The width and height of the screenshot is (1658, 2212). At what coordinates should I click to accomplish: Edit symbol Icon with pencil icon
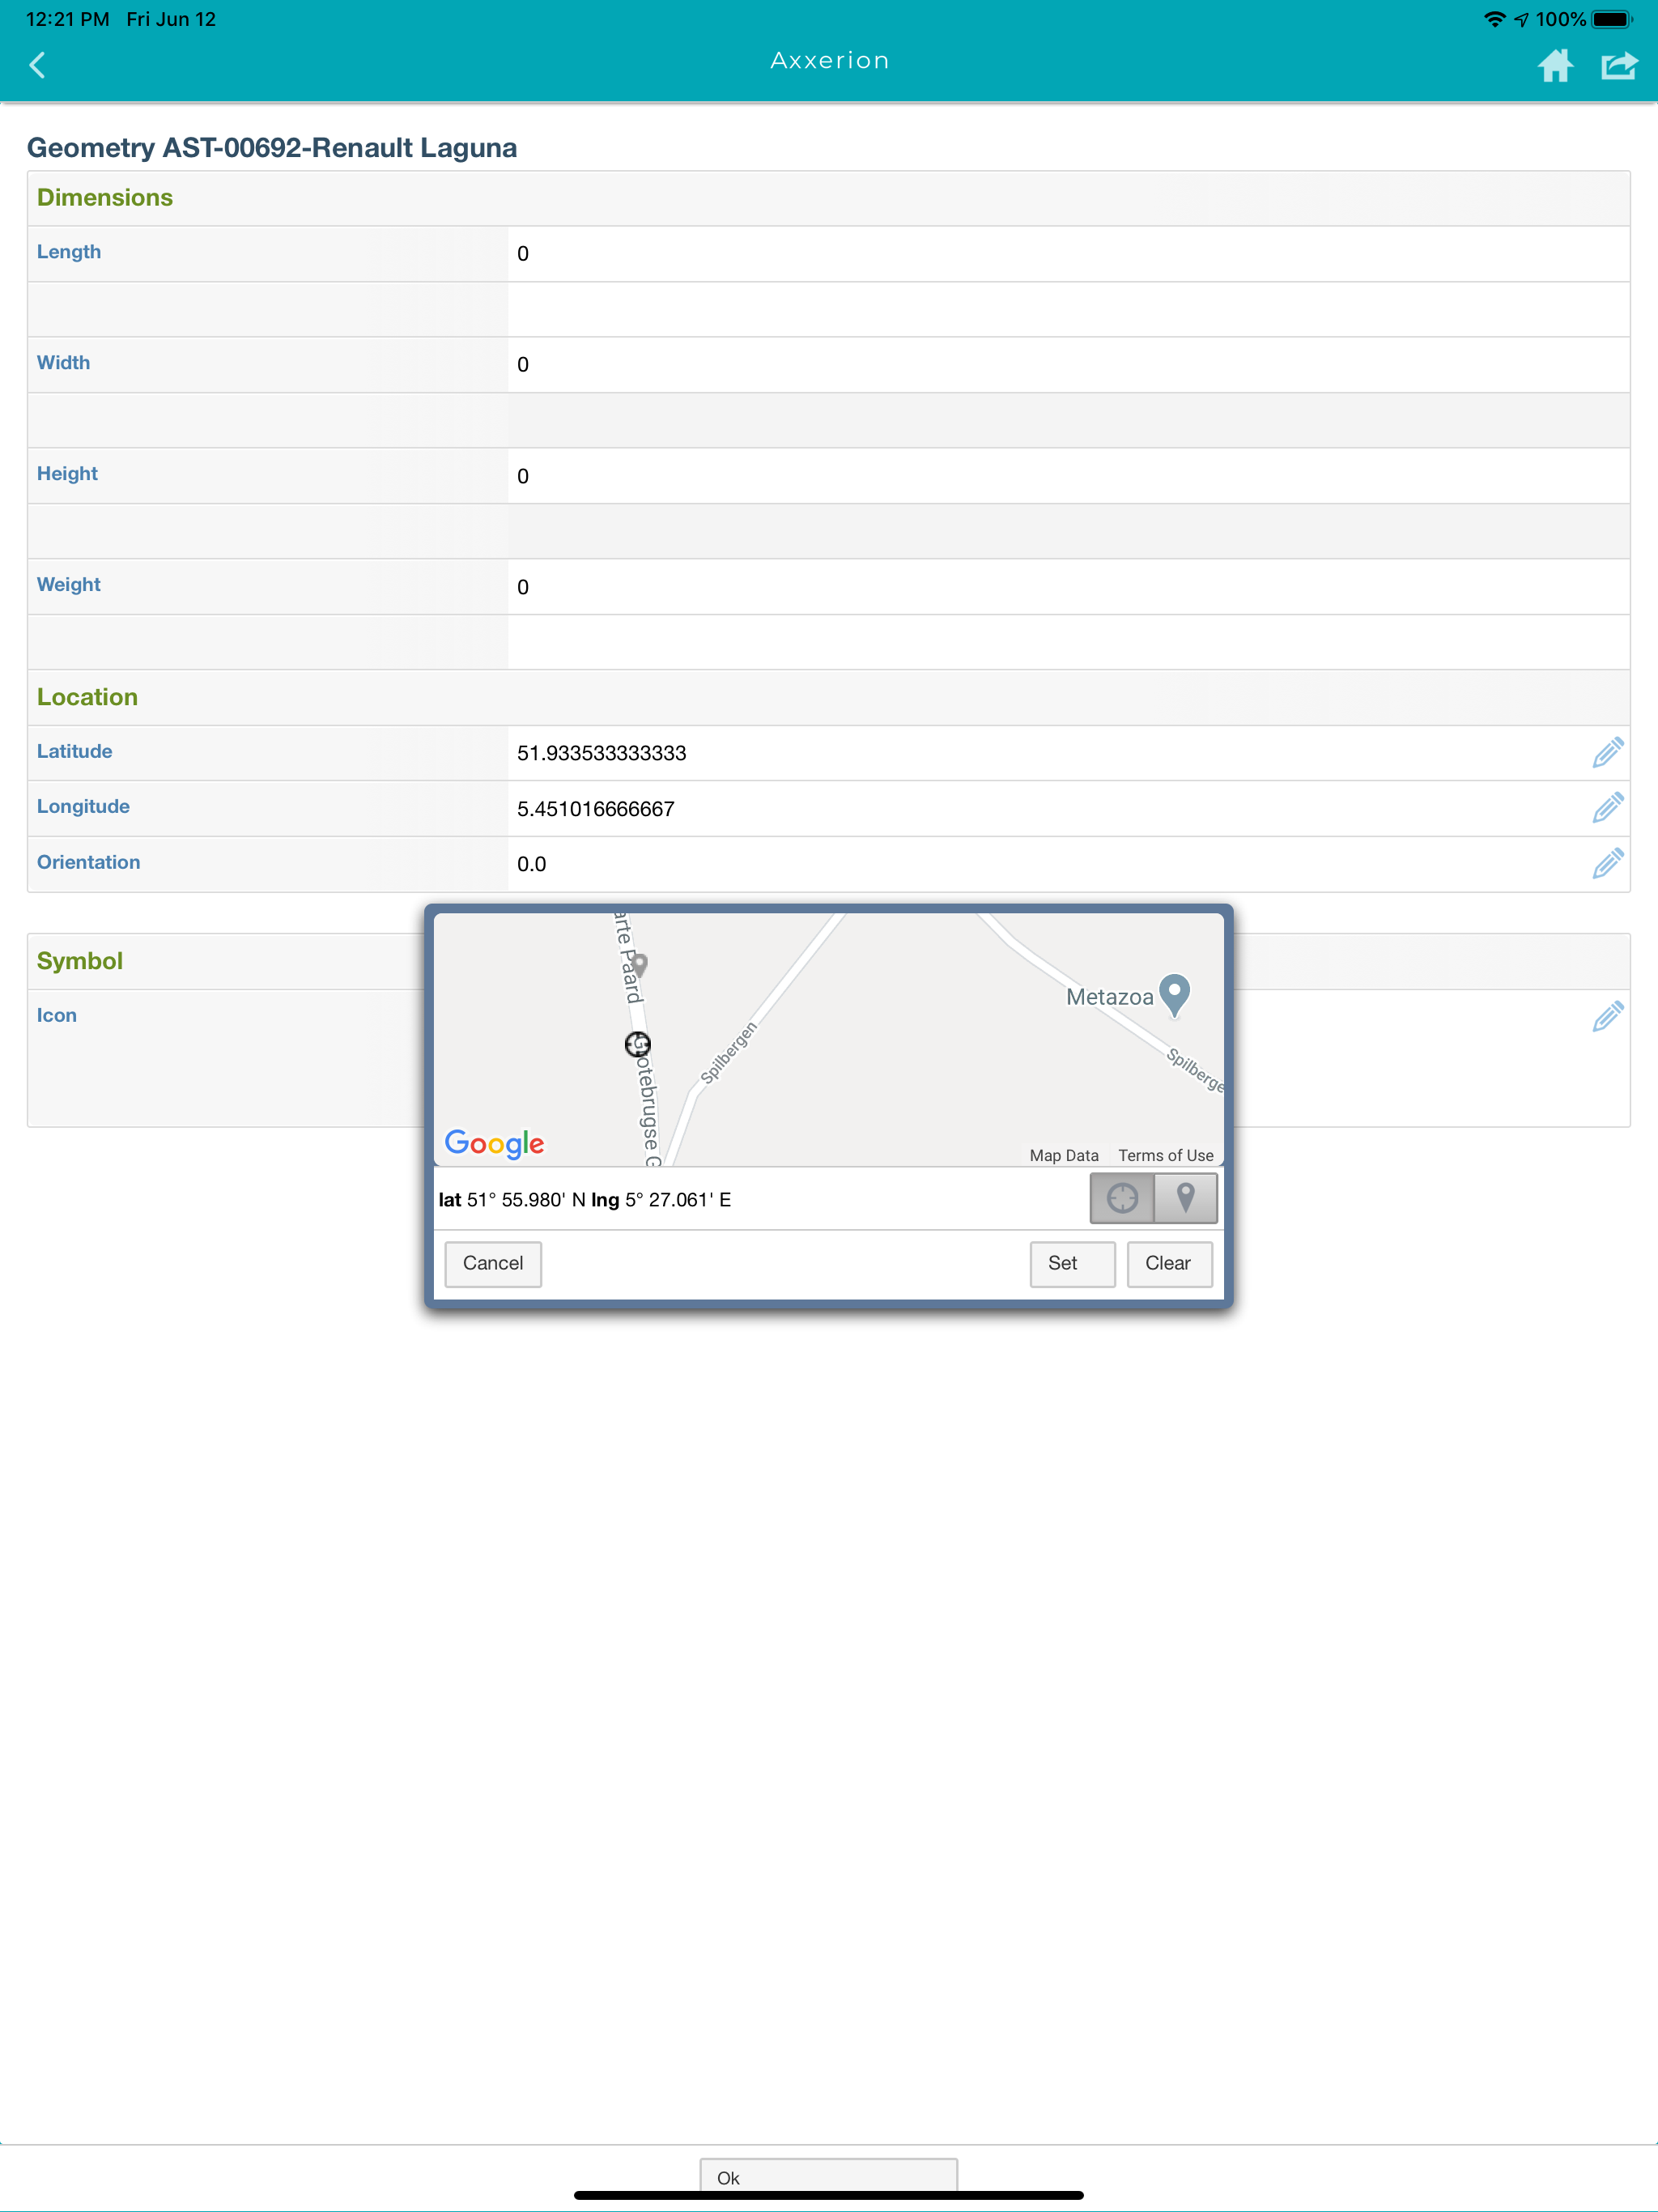click(1607, 1016)
